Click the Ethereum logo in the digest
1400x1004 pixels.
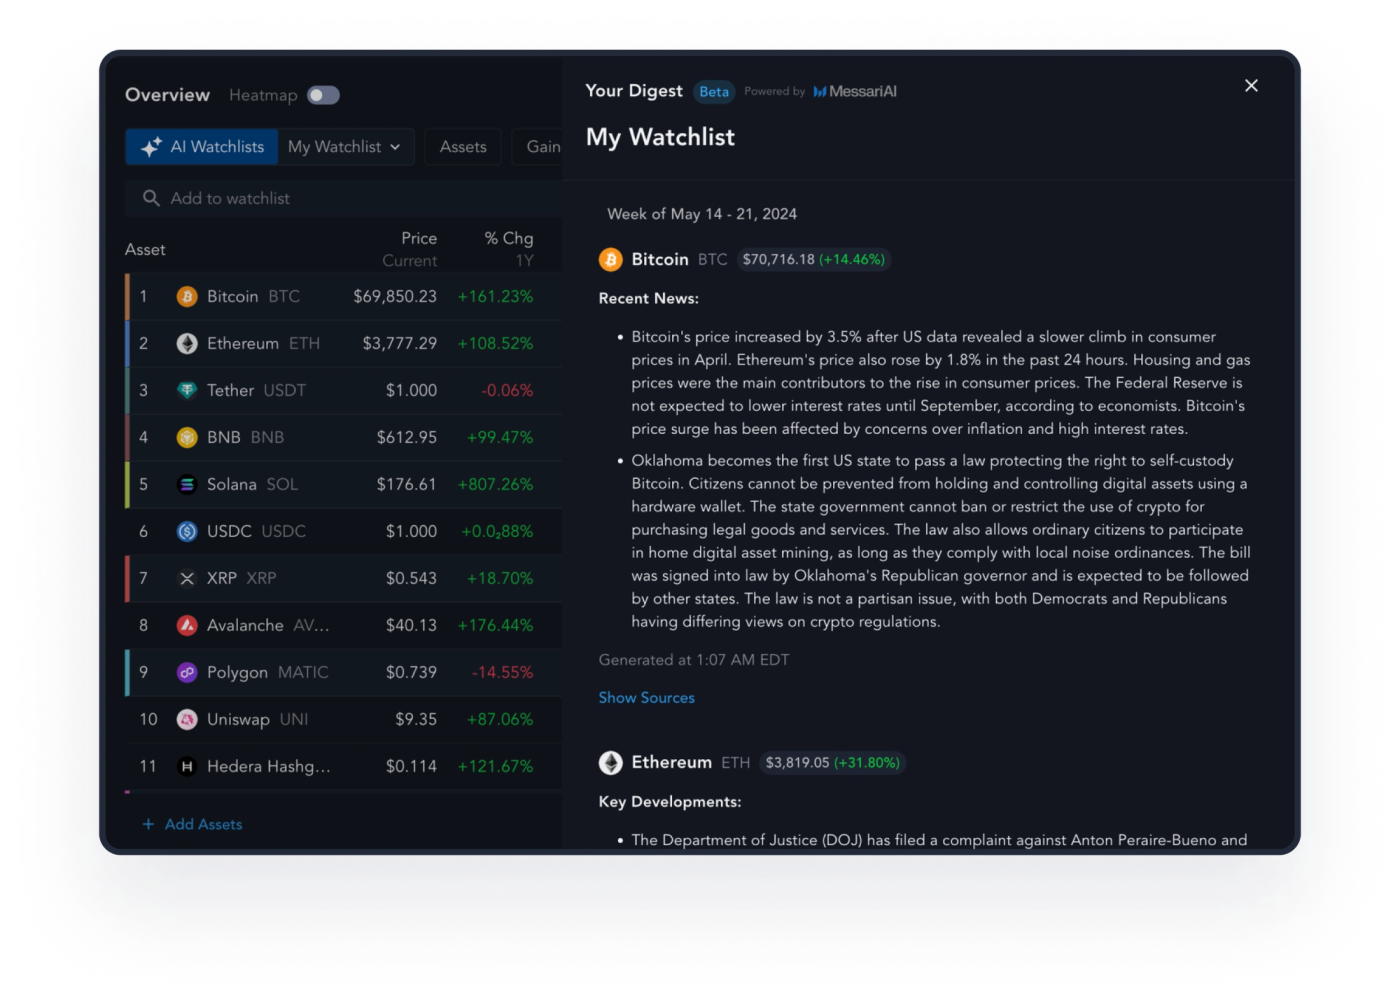tap(610, 763)
